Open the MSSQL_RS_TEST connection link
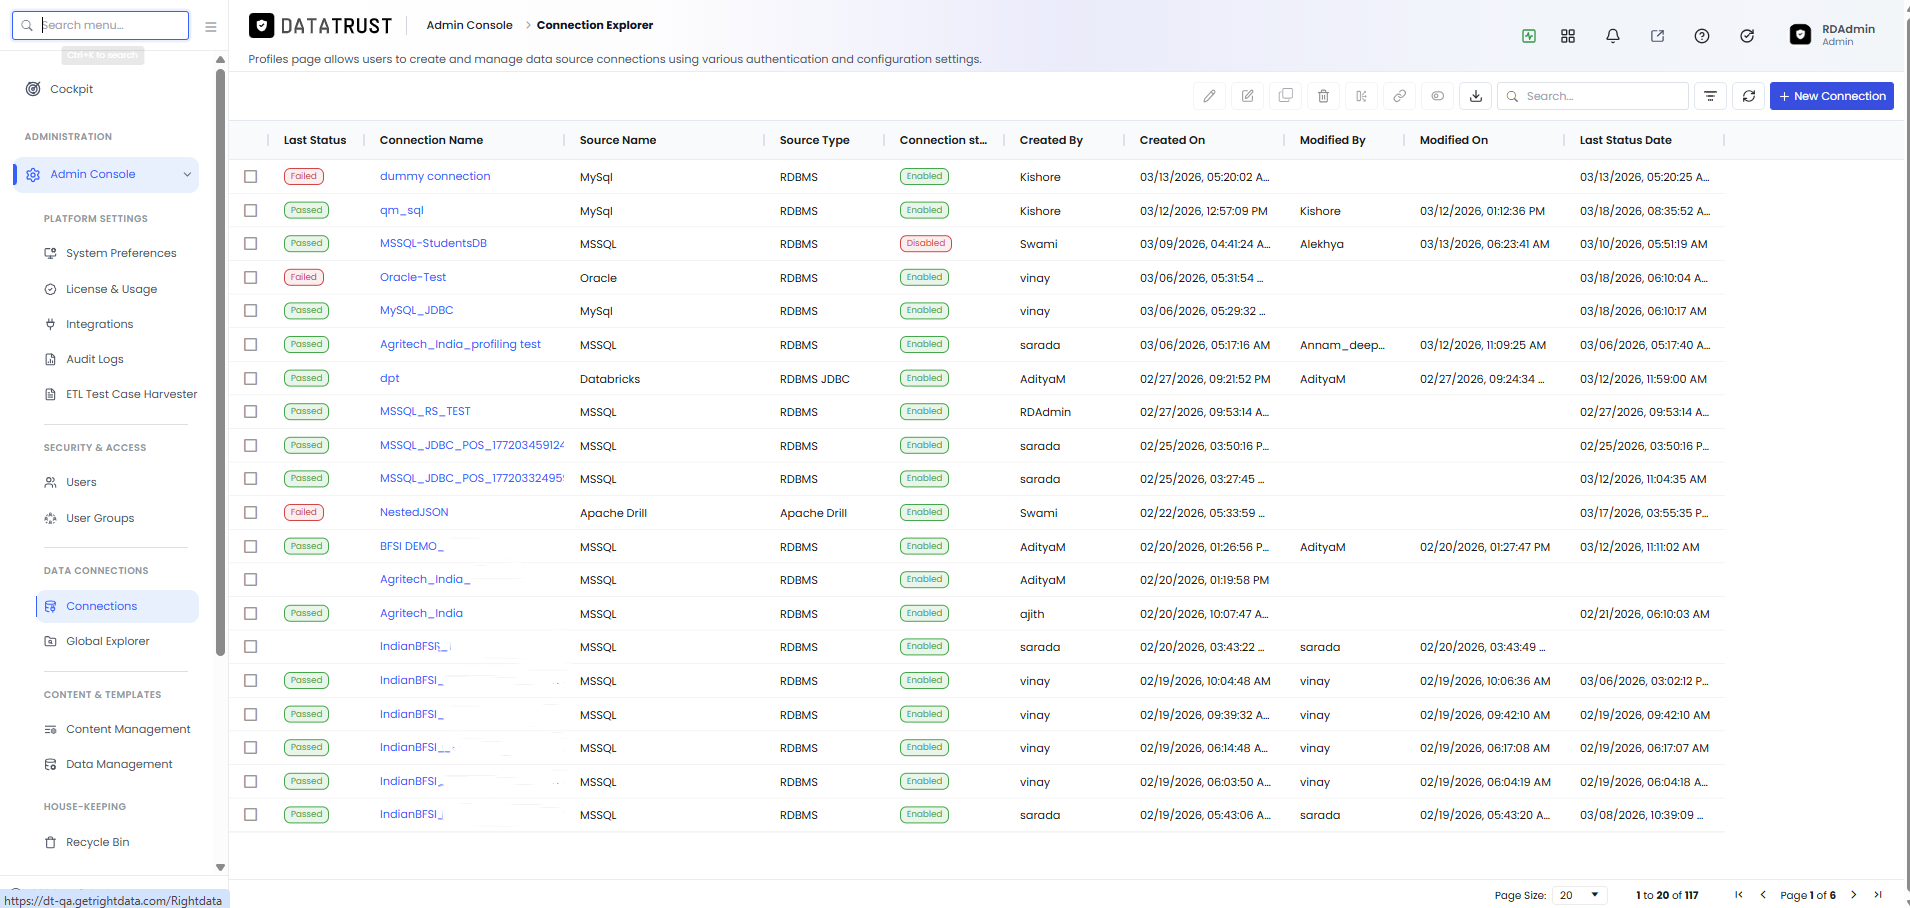1910x908 pixels. coord(425,411)
